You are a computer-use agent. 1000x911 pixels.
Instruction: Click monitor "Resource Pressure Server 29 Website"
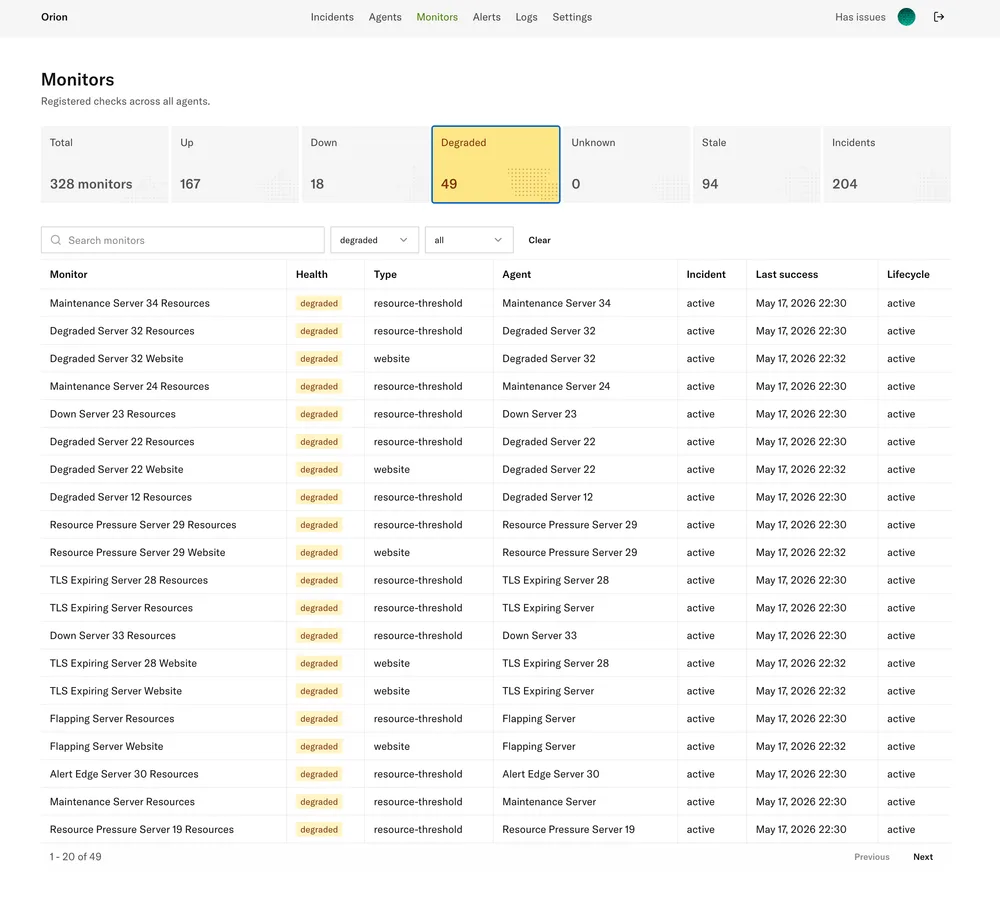tap(138, 552)
